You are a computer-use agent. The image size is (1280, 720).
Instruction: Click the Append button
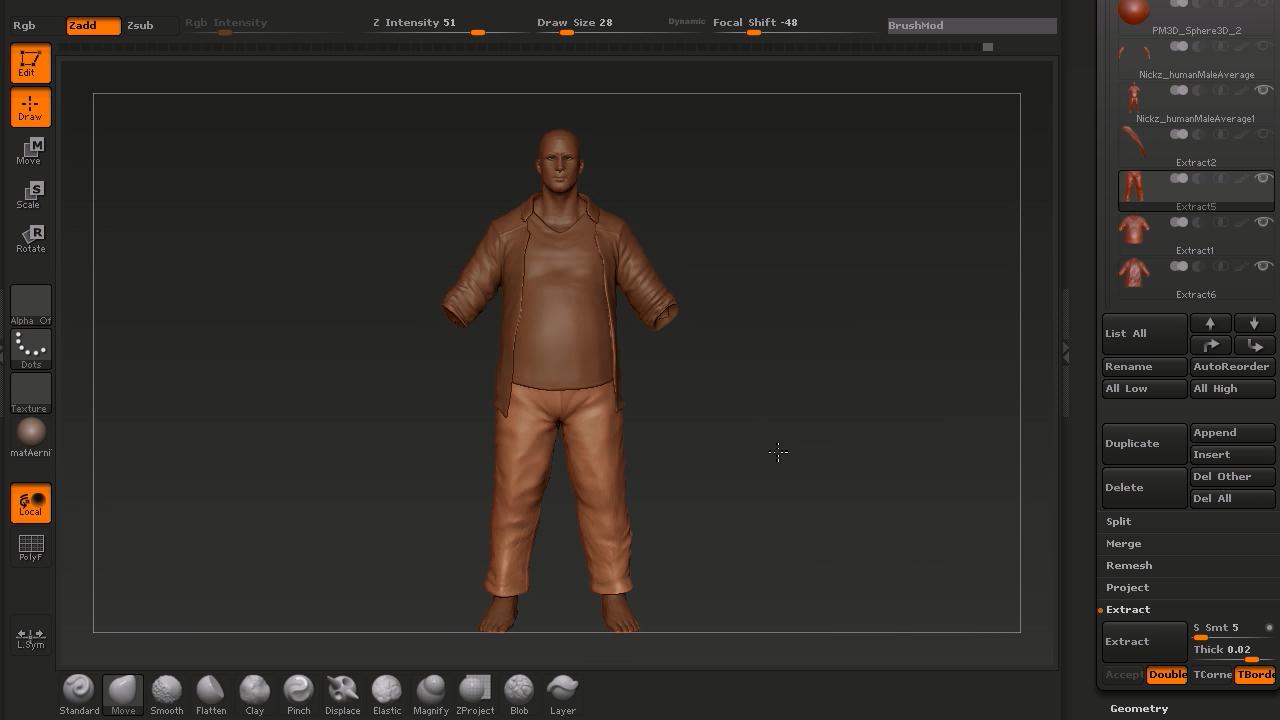[x=1232, y=432]
